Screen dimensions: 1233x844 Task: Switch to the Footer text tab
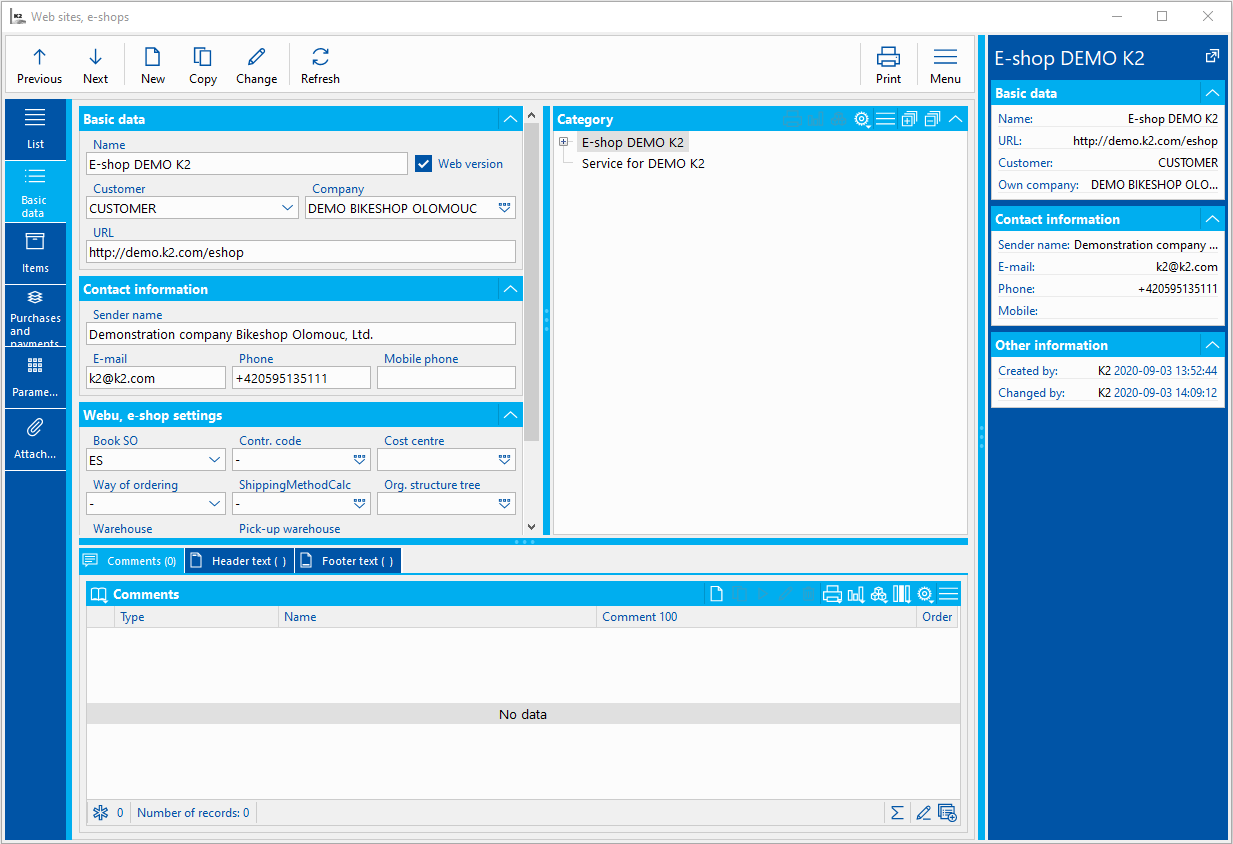(348, 561)
